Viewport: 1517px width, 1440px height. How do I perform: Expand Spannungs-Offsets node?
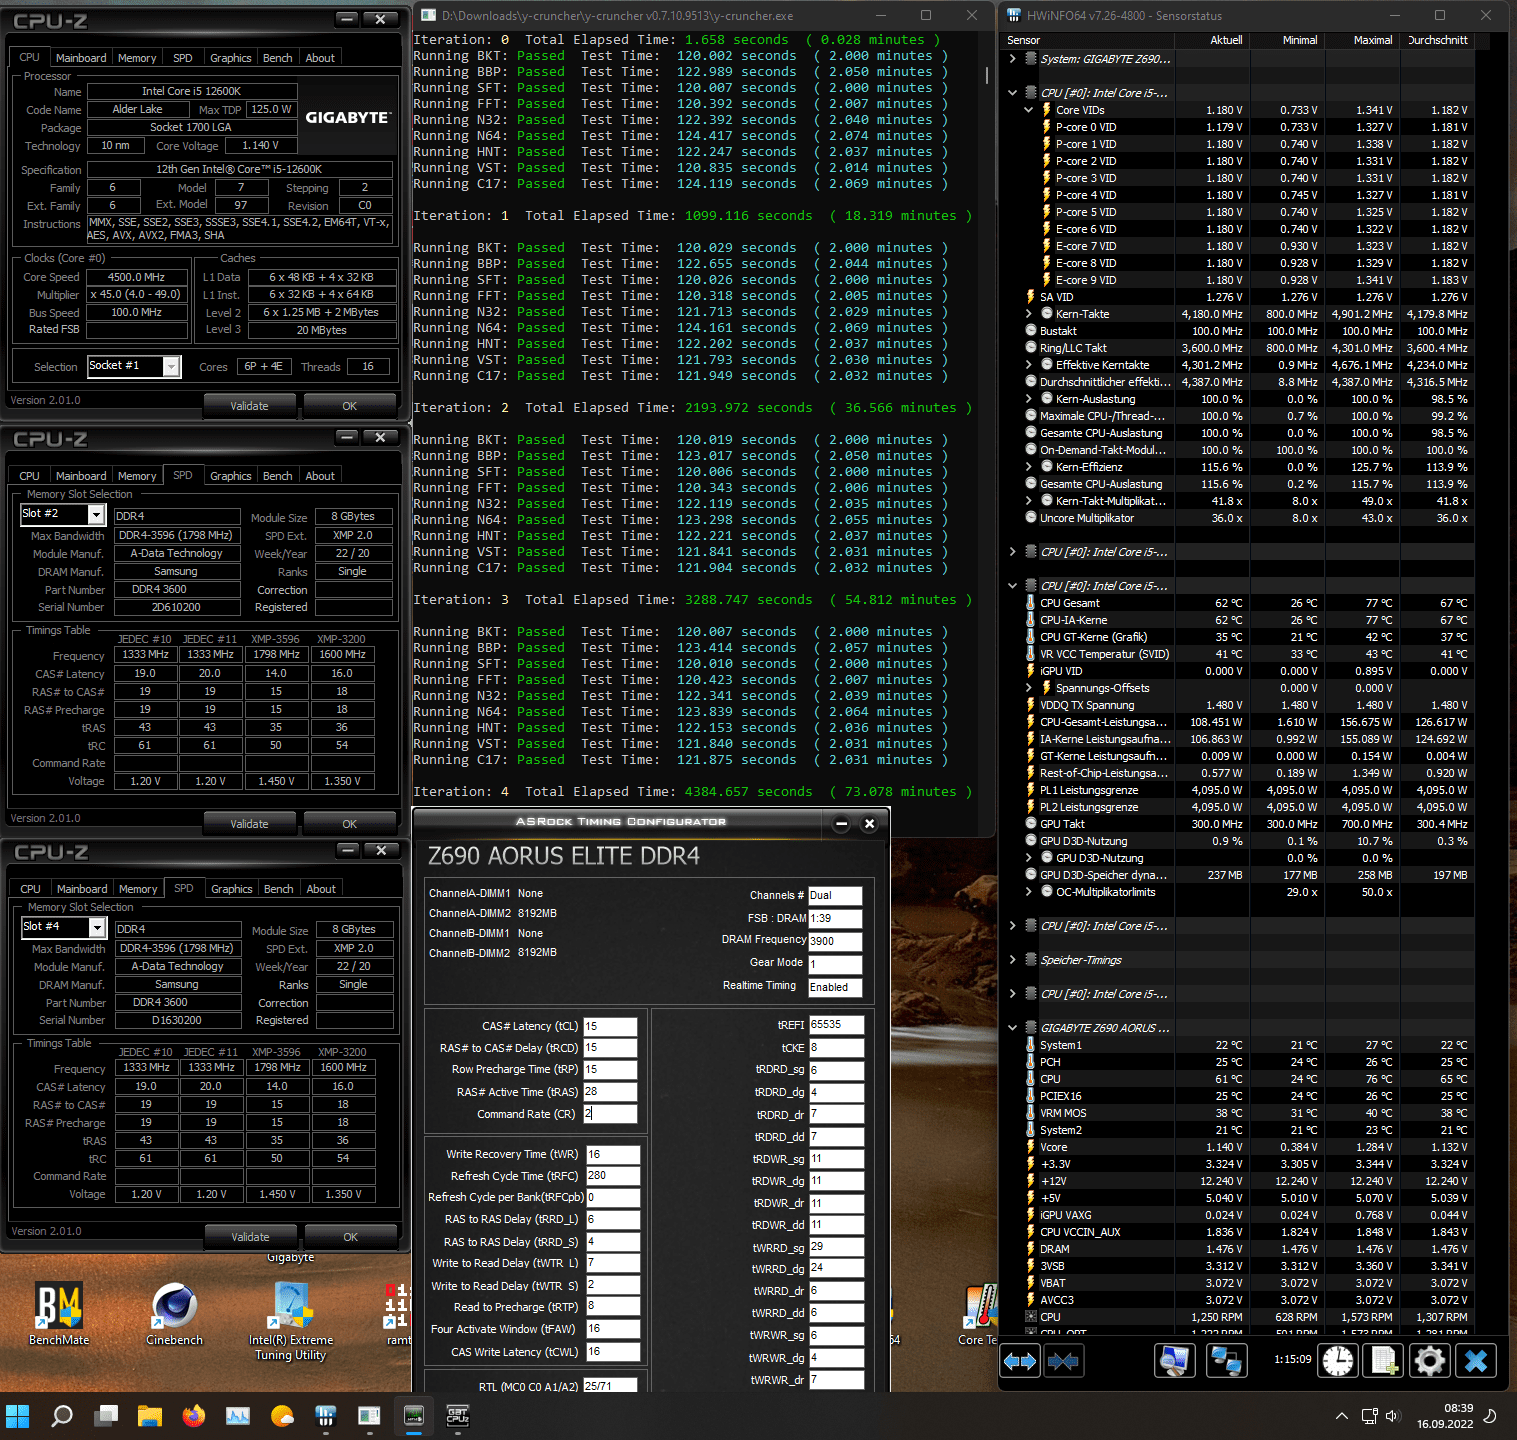click(1028, 688)
